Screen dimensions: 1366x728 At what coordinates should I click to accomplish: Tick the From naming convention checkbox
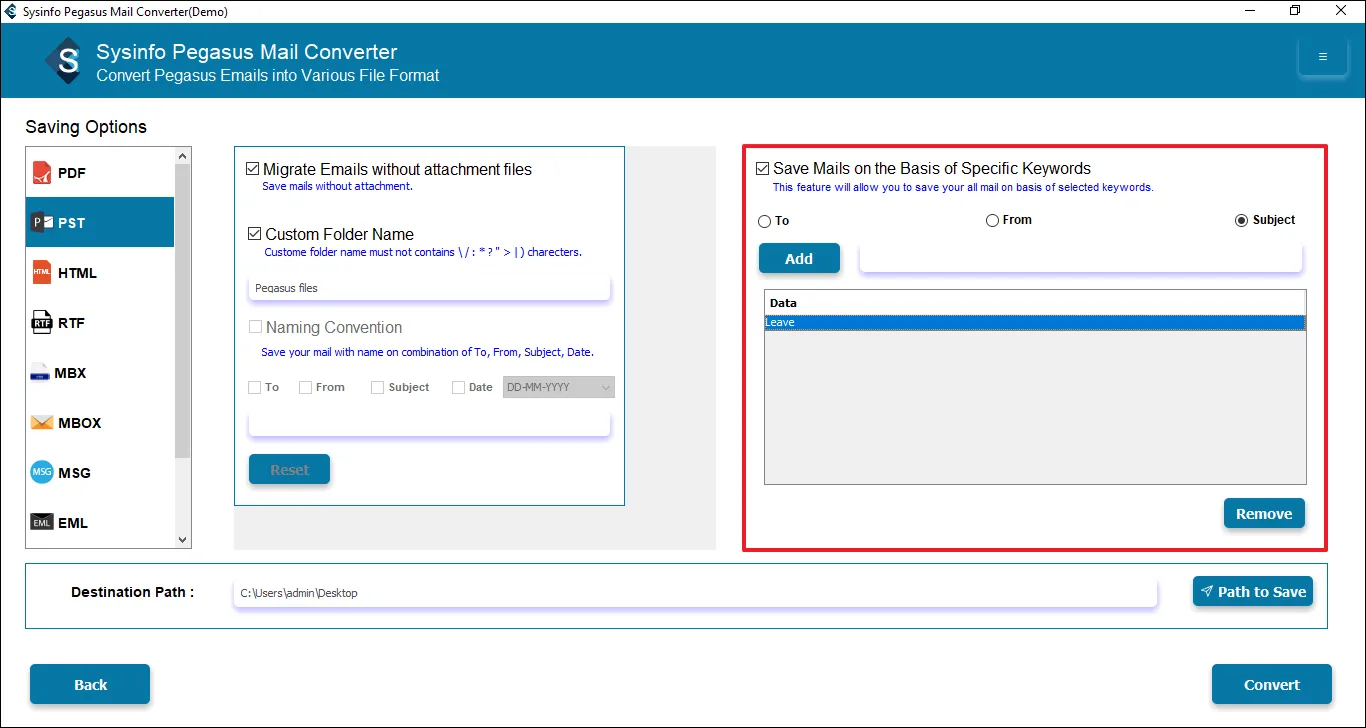tap(305, 387)
